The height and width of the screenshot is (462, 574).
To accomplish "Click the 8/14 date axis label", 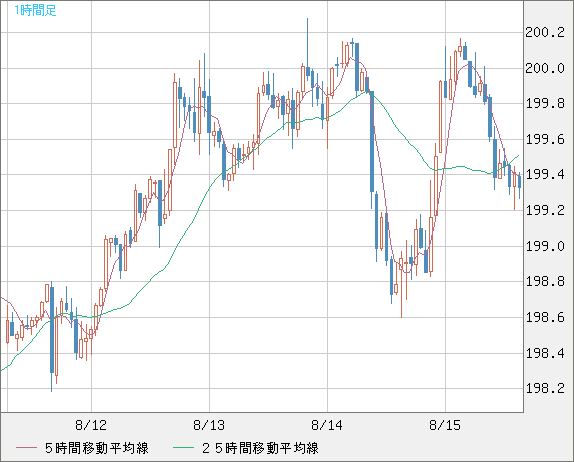I will [327, 425].
